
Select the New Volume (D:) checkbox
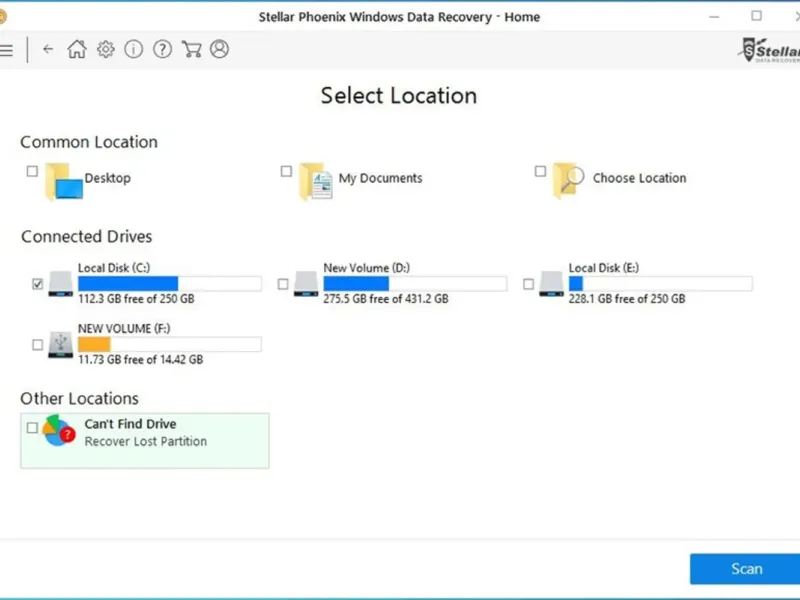click(x=283, y=284)
